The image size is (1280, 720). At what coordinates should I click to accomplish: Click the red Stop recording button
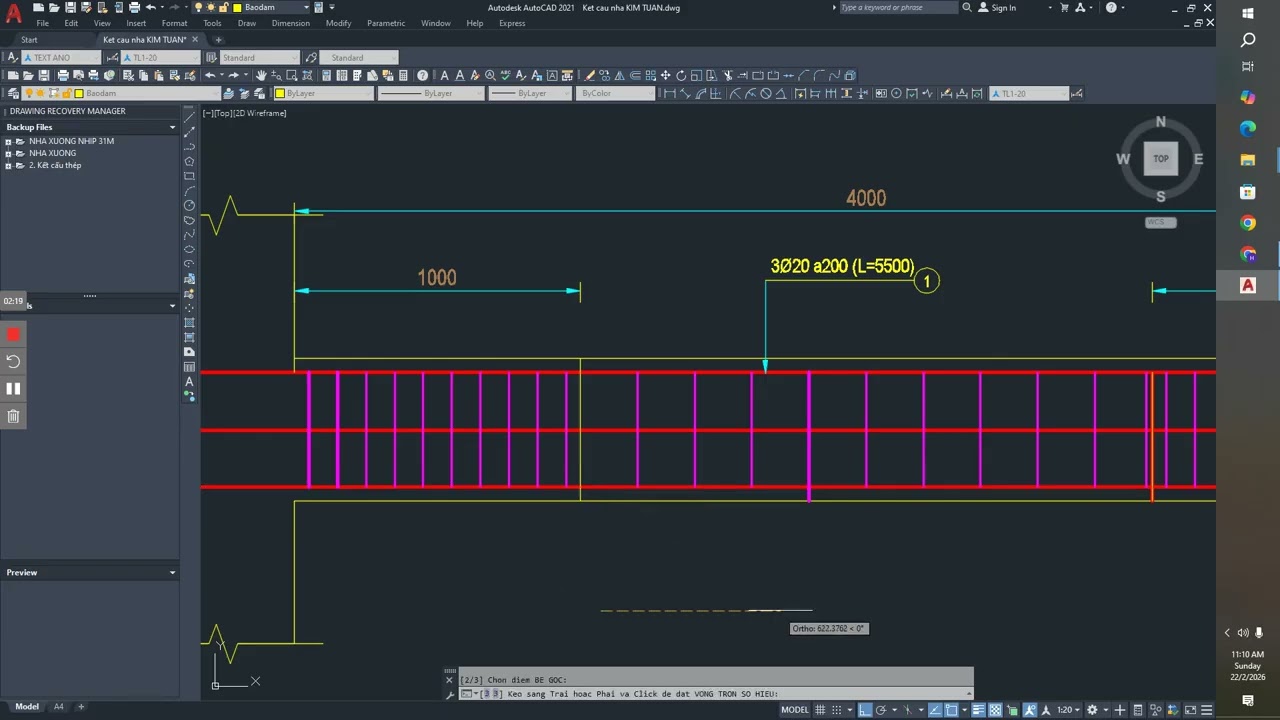coord(13,334)
